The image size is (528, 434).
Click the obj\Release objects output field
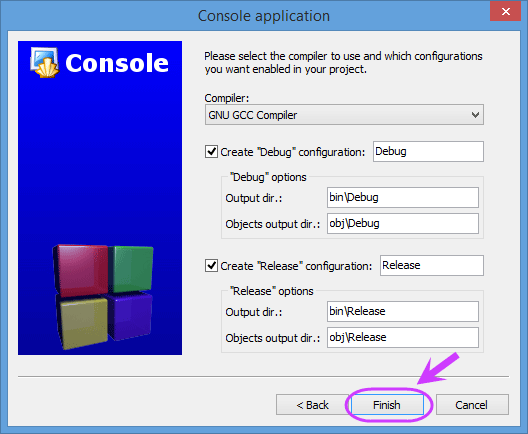[403, 337]
